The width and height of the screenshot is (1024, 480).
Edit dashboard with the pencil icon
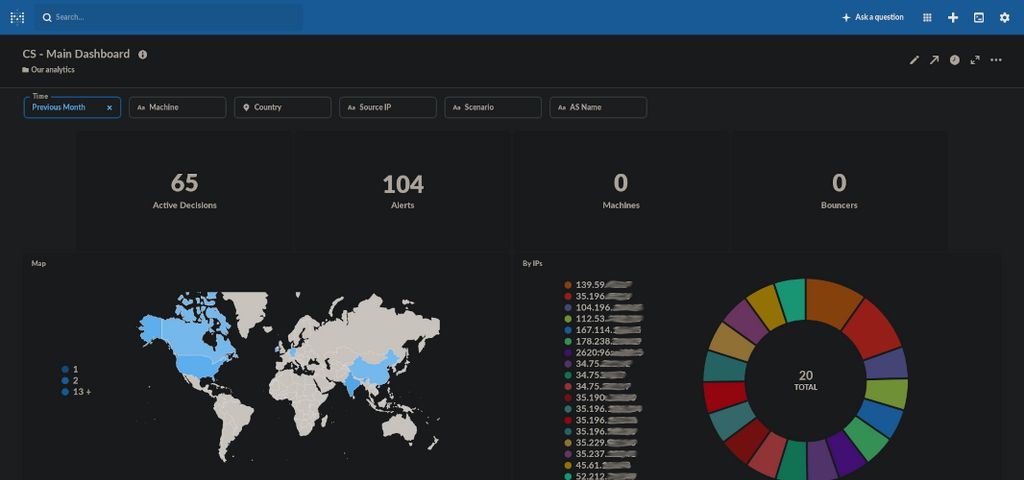coord(914,60)
